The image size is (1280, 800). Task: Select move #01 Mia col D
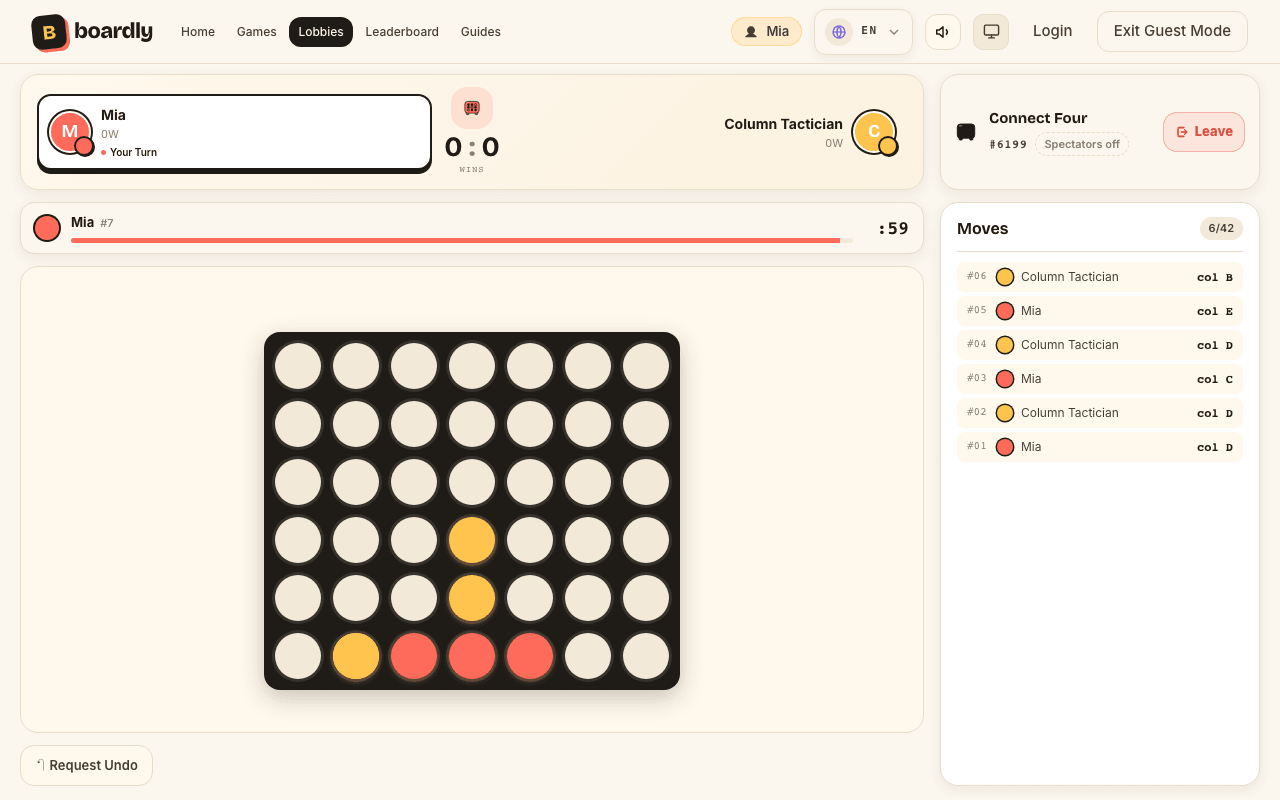(x=1100, y=447)
